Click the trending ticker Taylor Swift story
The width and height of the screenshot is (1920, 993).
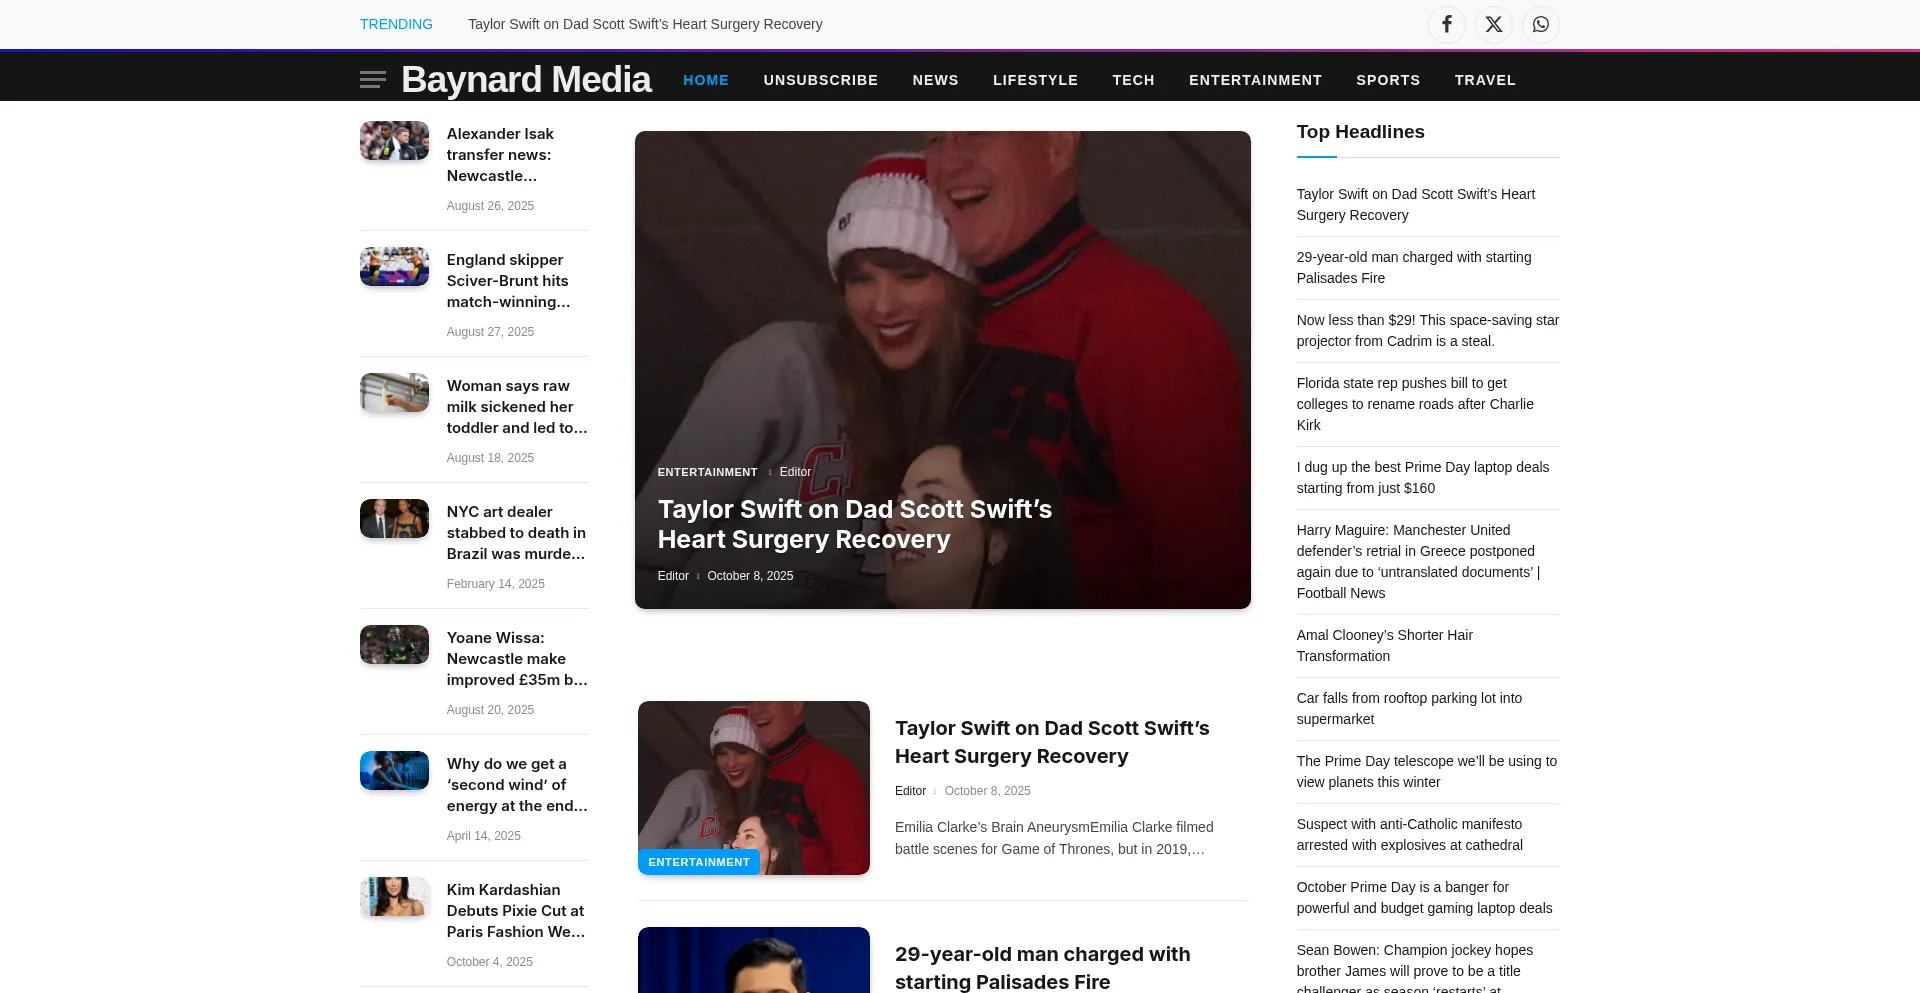(x=645, y=24)
